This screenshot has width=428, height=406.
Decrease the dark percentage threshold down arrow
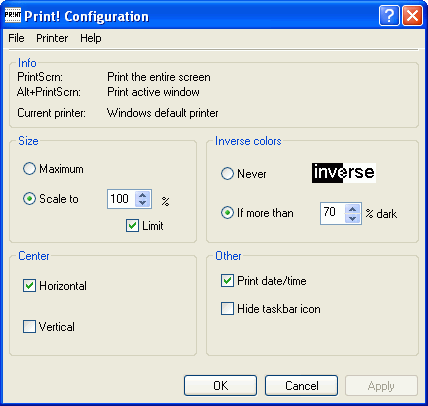pyautogui.click(x=353, y=218)
